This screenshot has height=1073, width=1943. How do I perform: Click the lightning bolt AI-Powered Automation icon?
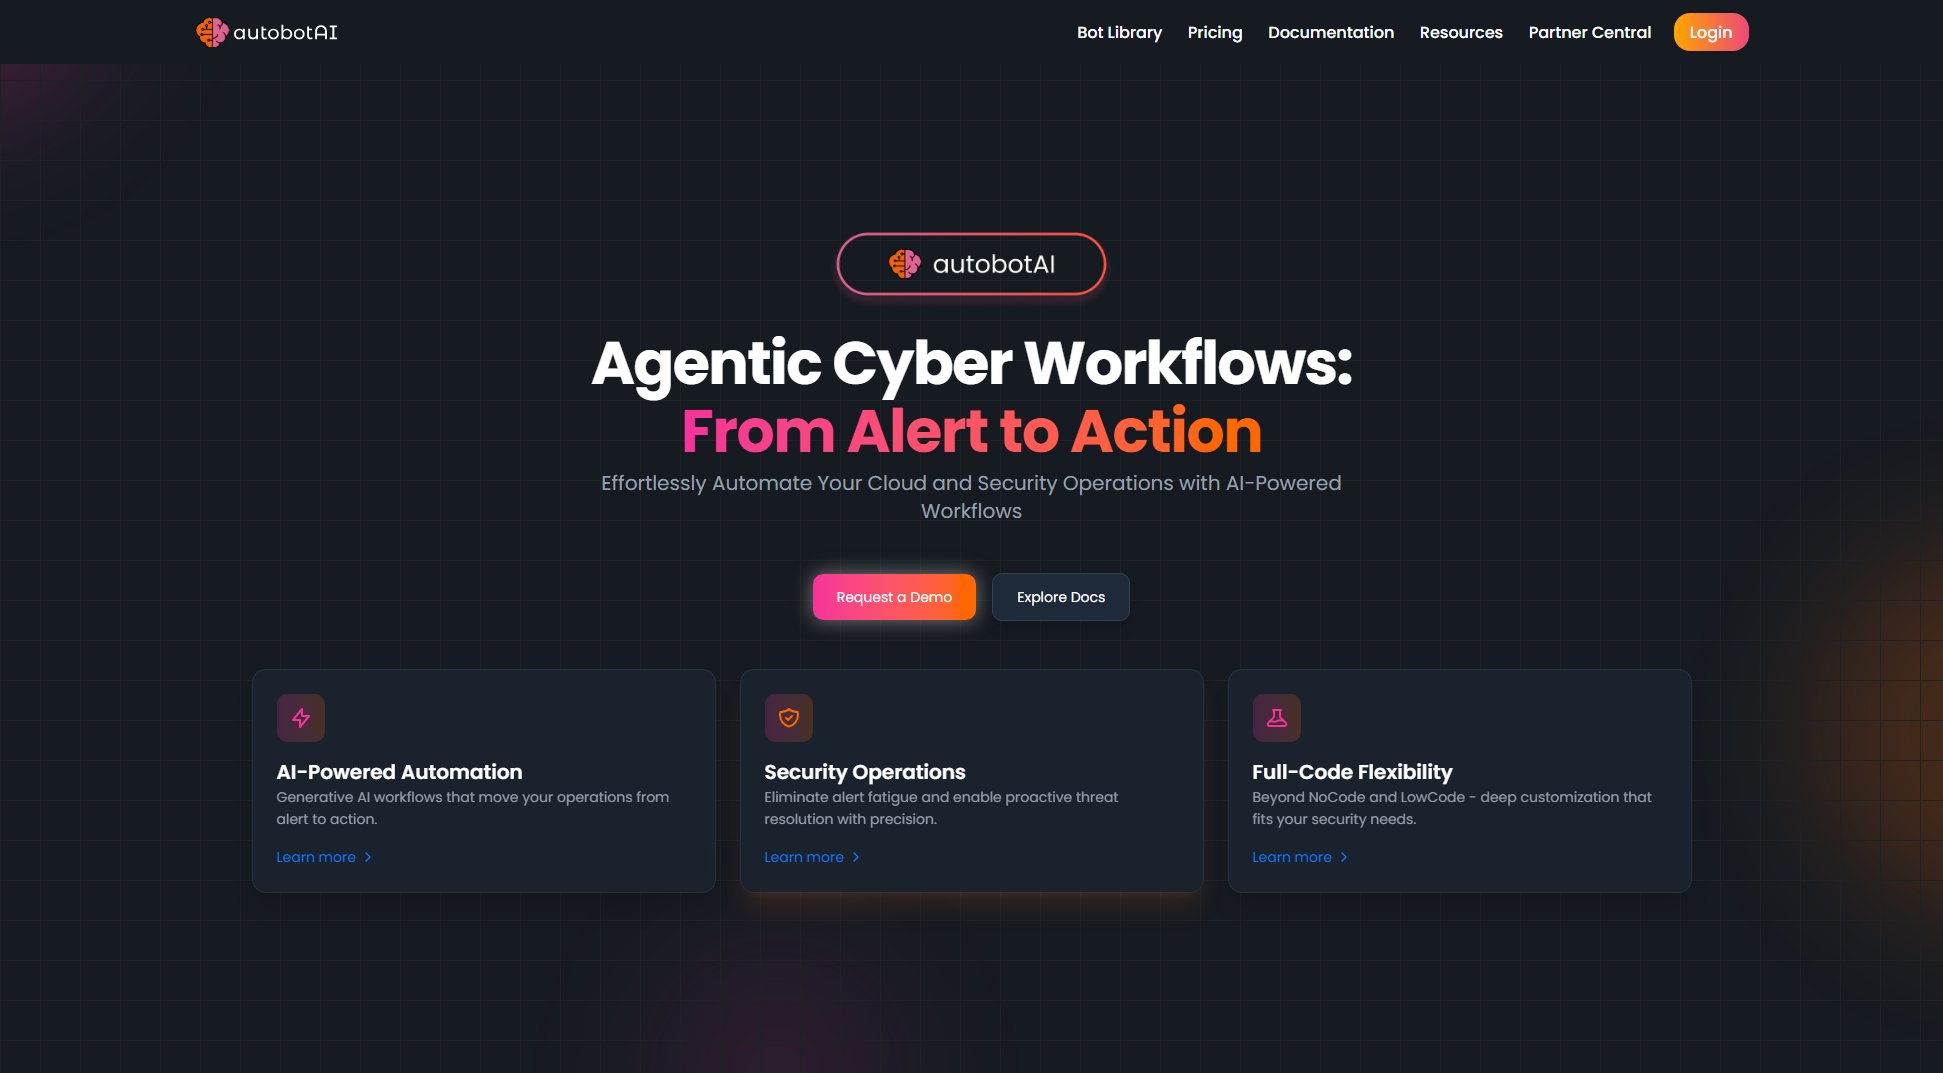(301, 718)
